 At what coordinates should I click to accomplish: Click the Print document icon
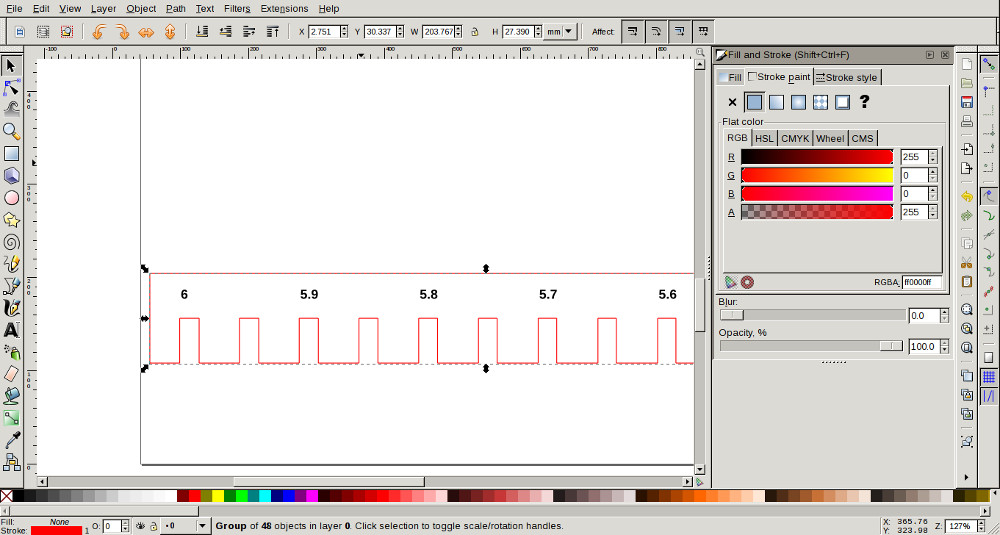pos(967,121)
